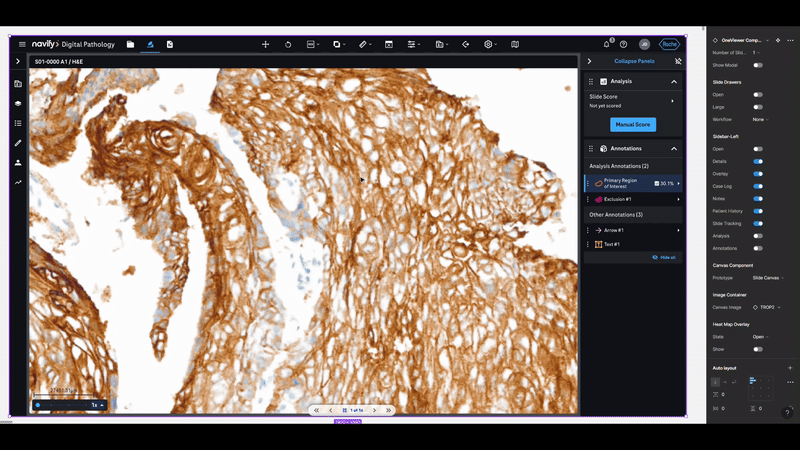Viewport: 800px width, 450px height.
Task: Collapse the Annotations panel
Action: [x=674, y=149]
